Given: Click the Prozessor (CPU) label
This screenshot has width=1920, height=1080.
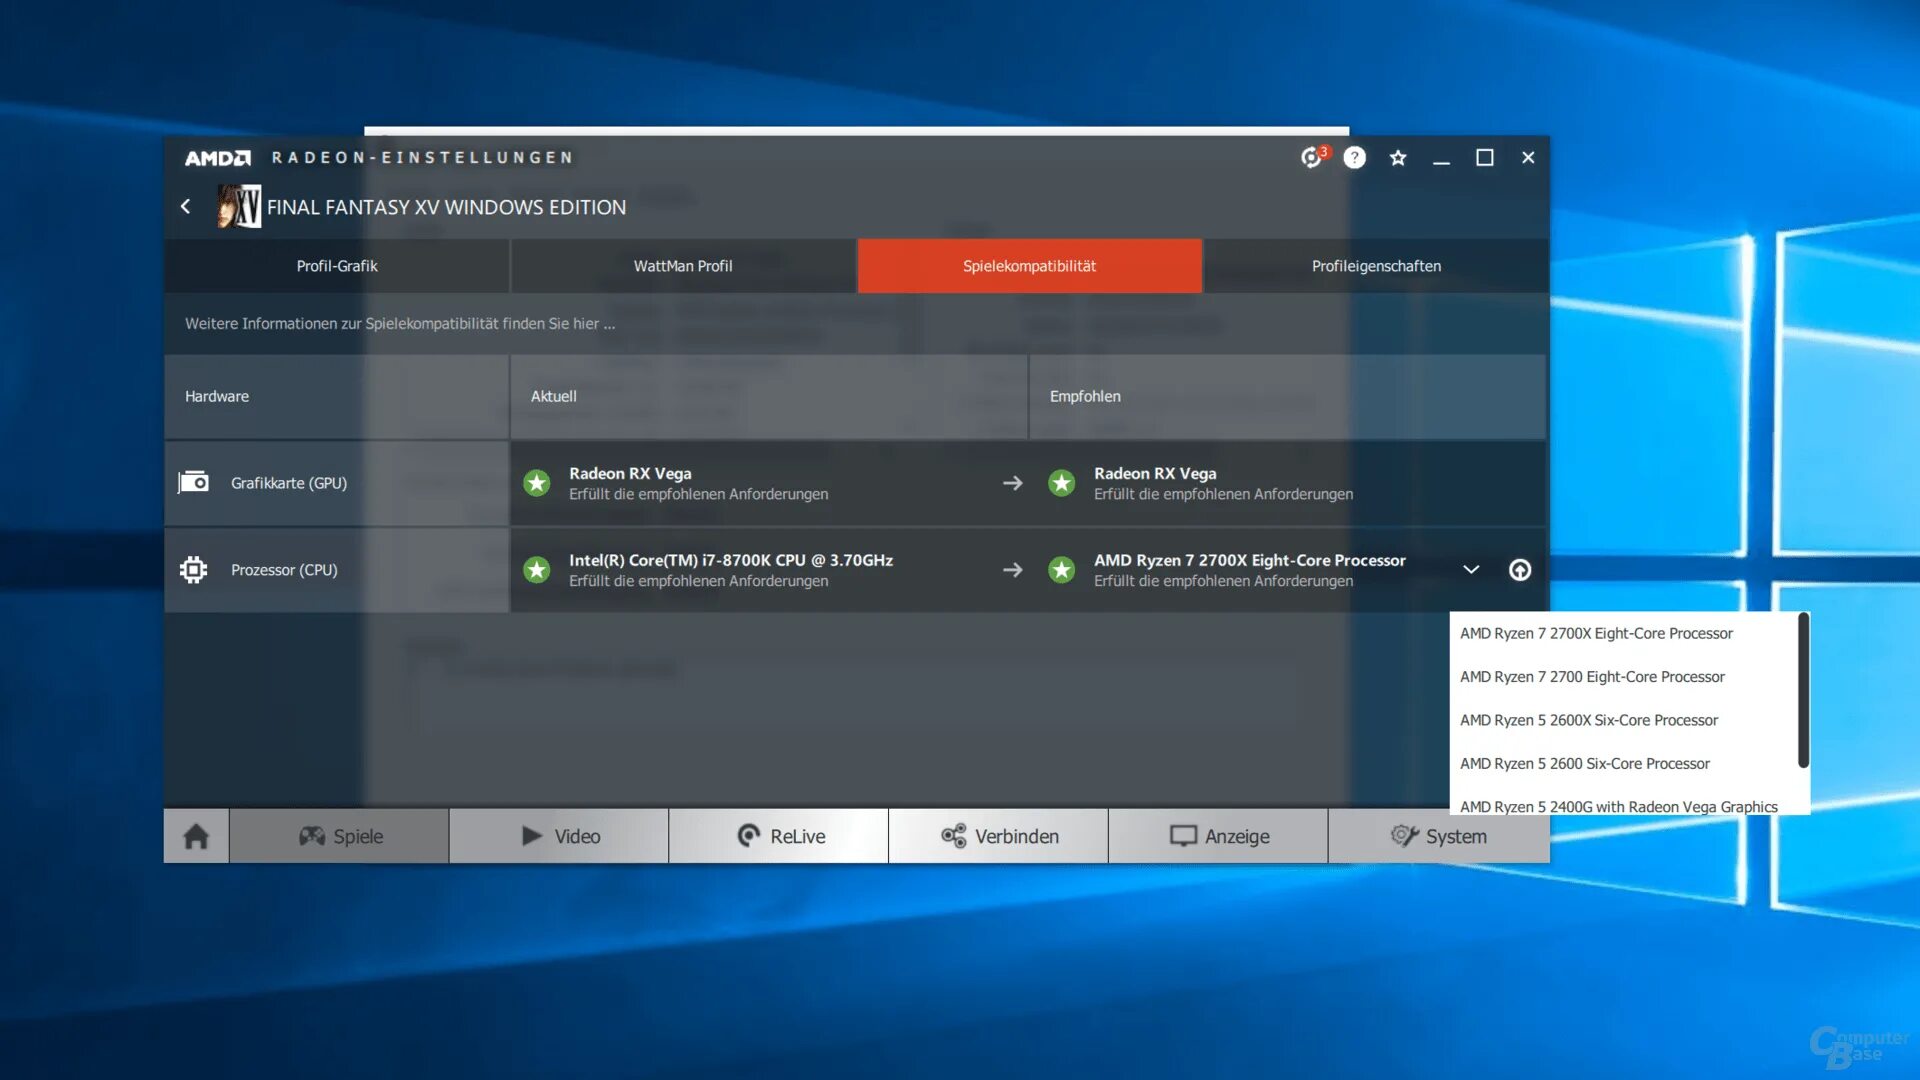Looking at the screenshot, I should pos(284,570).
